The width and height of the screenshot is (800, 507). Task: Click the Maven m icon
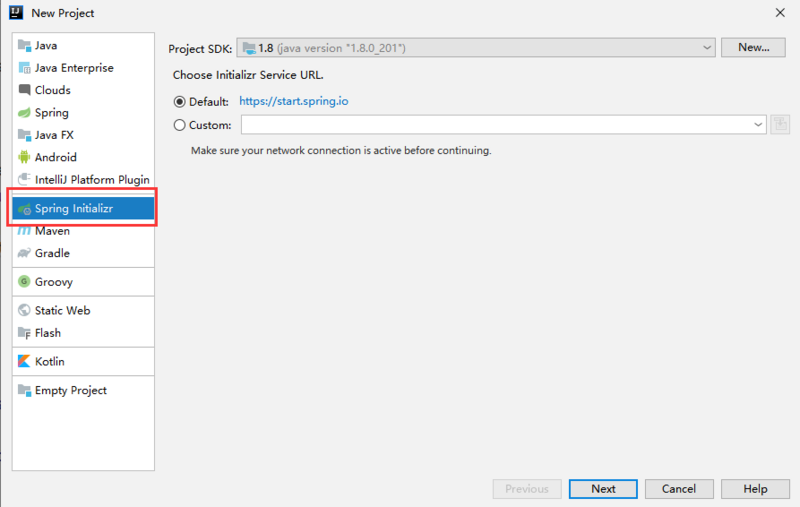point(24,231)
